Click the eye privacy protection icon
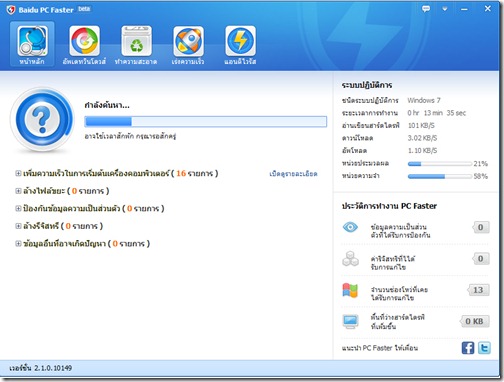This screenshot has height=382, width=504. point(350,227)
